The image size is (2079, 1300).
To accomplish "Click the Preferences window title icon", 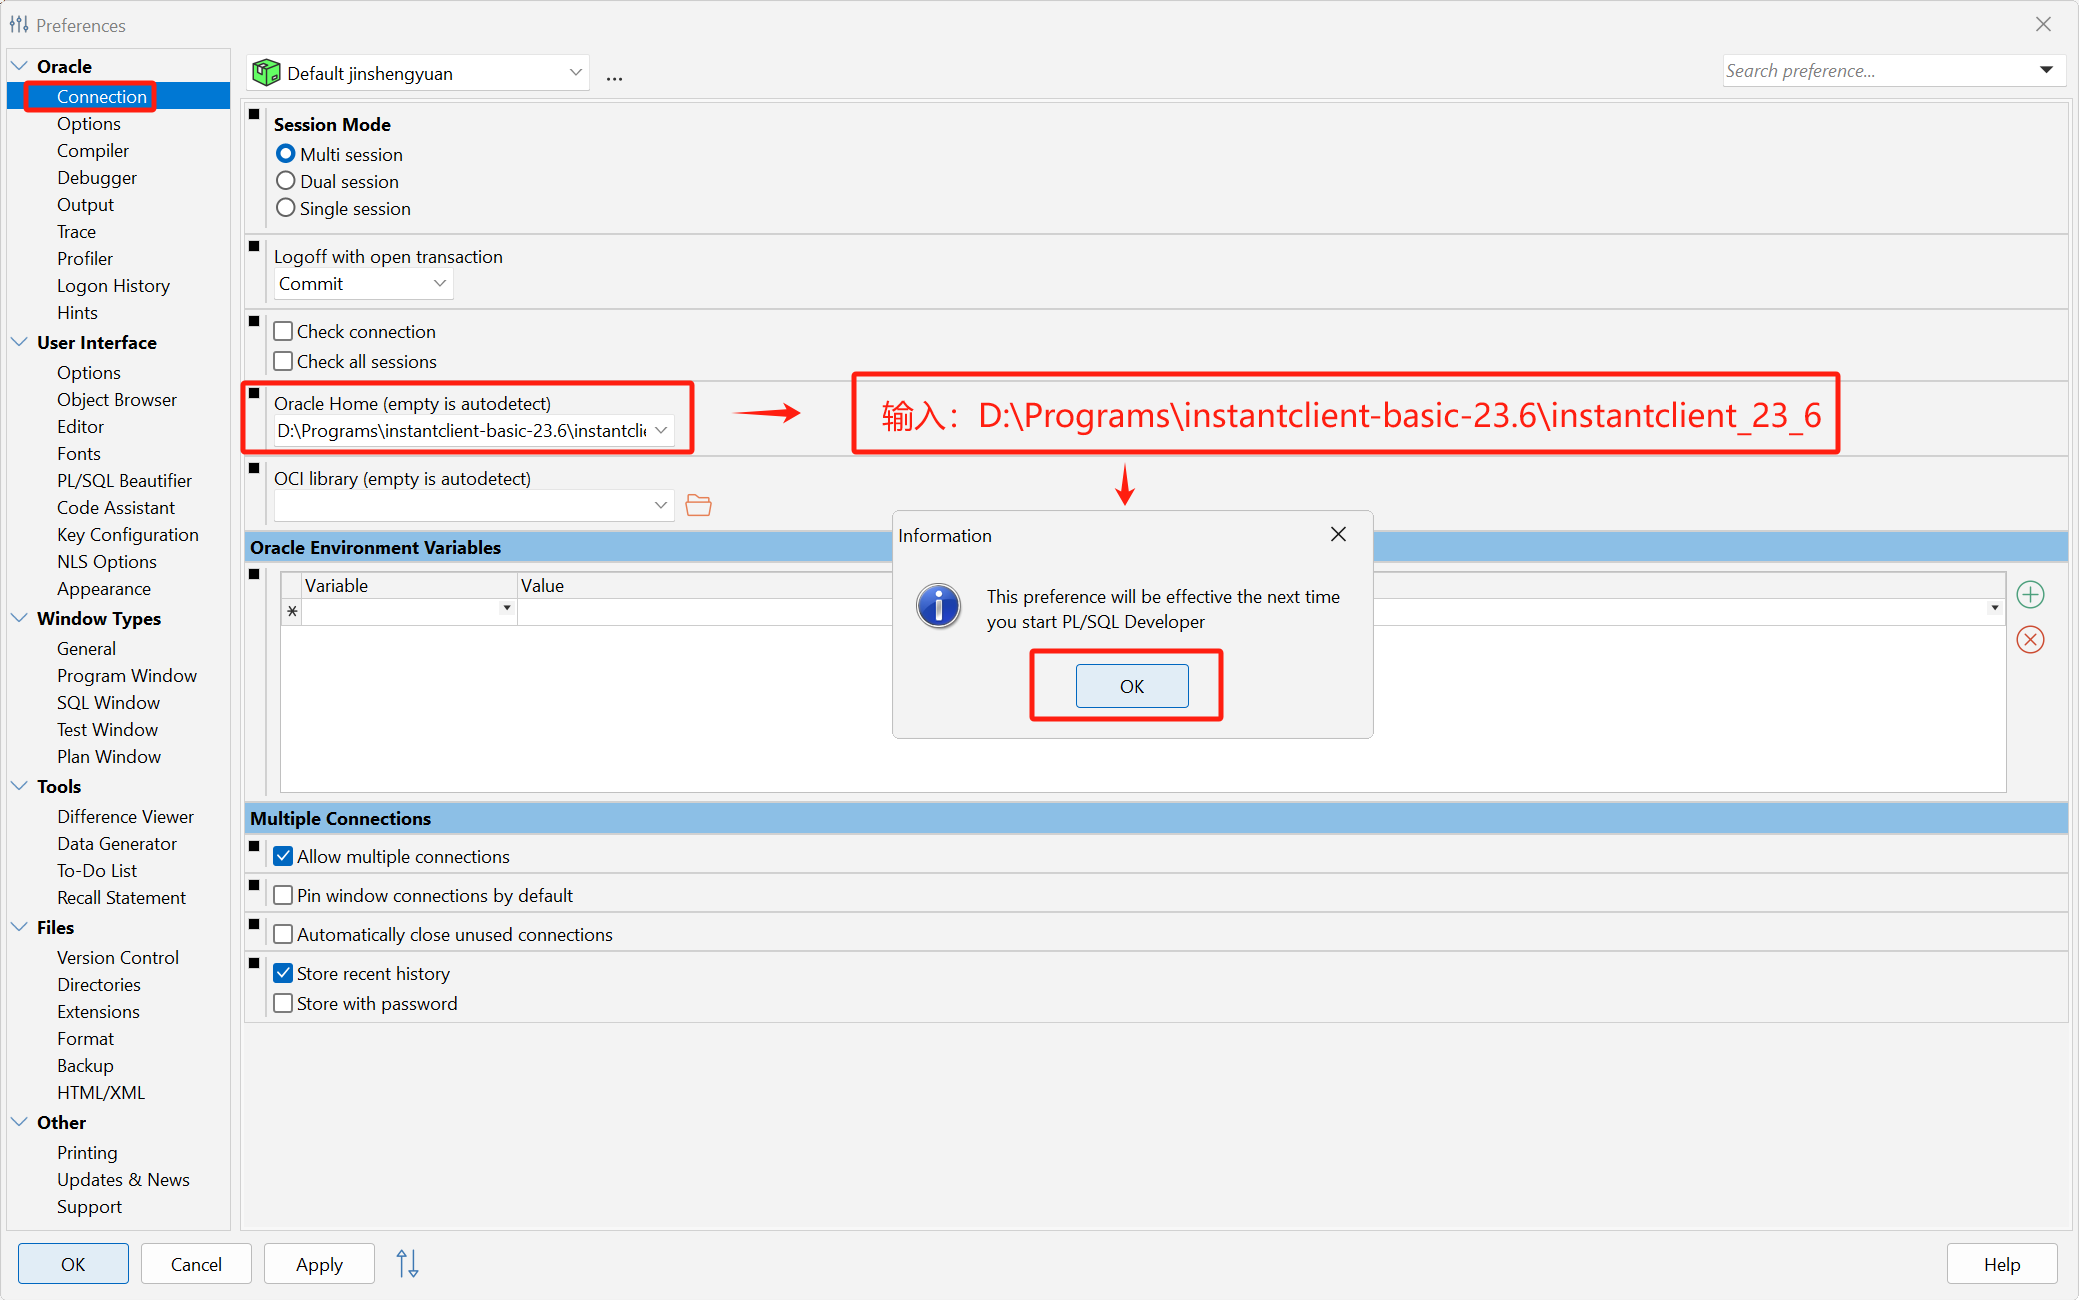I will (19, 24).
